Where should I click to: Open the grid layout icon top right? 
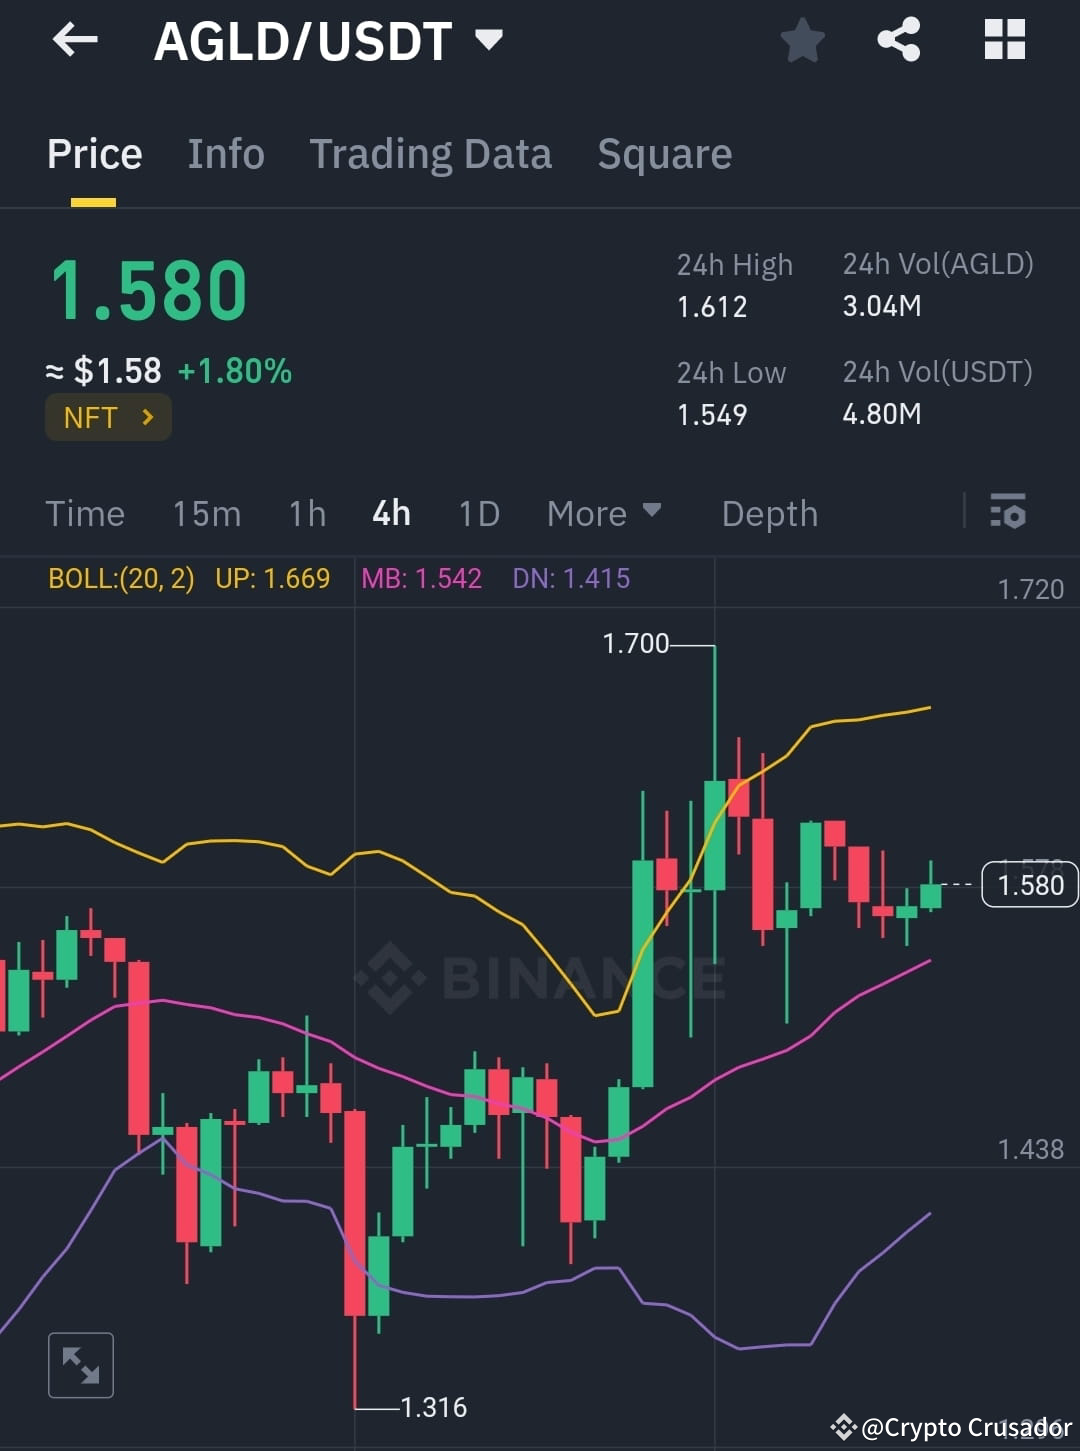click(x=1004, y=40)
